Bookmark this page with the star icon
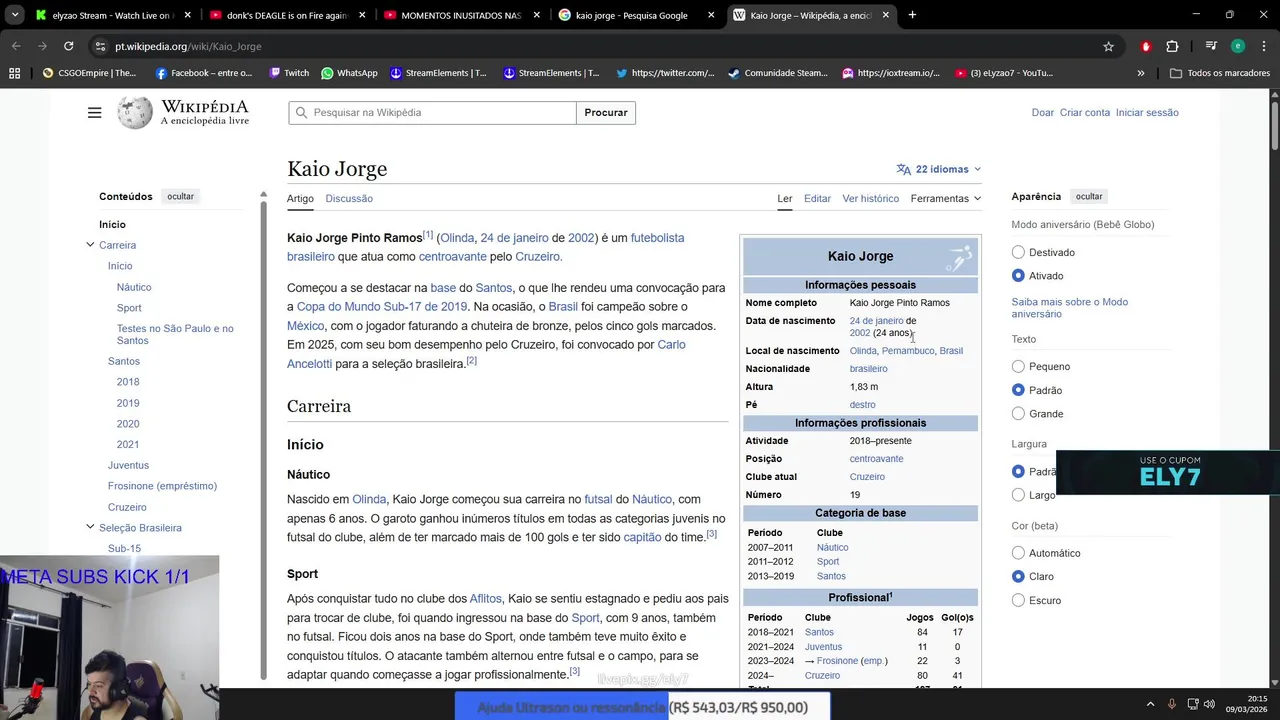This screenshot has width=1280, height=720. (x=1108, y=46)
